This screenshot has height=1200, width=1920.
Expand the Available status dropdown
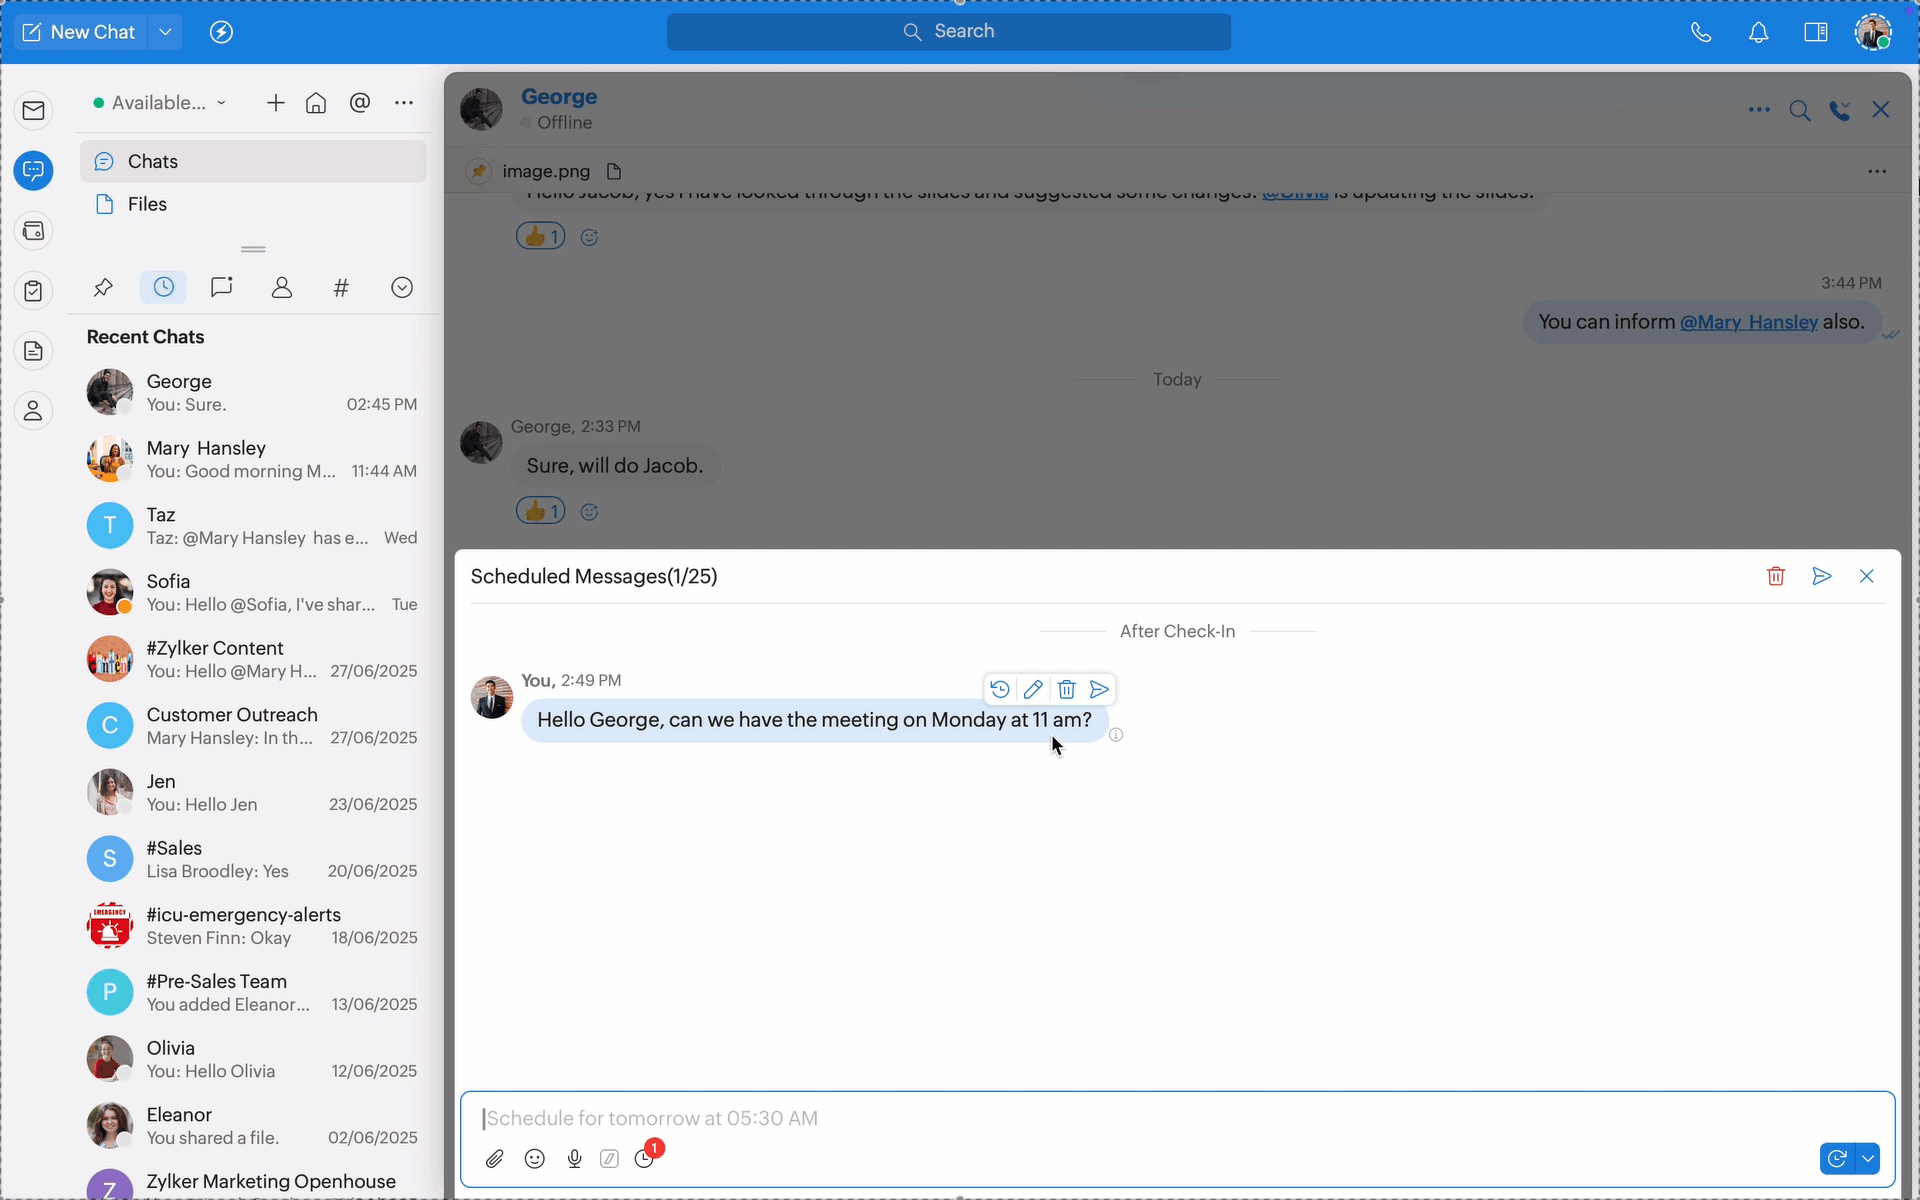click(221, 103)
